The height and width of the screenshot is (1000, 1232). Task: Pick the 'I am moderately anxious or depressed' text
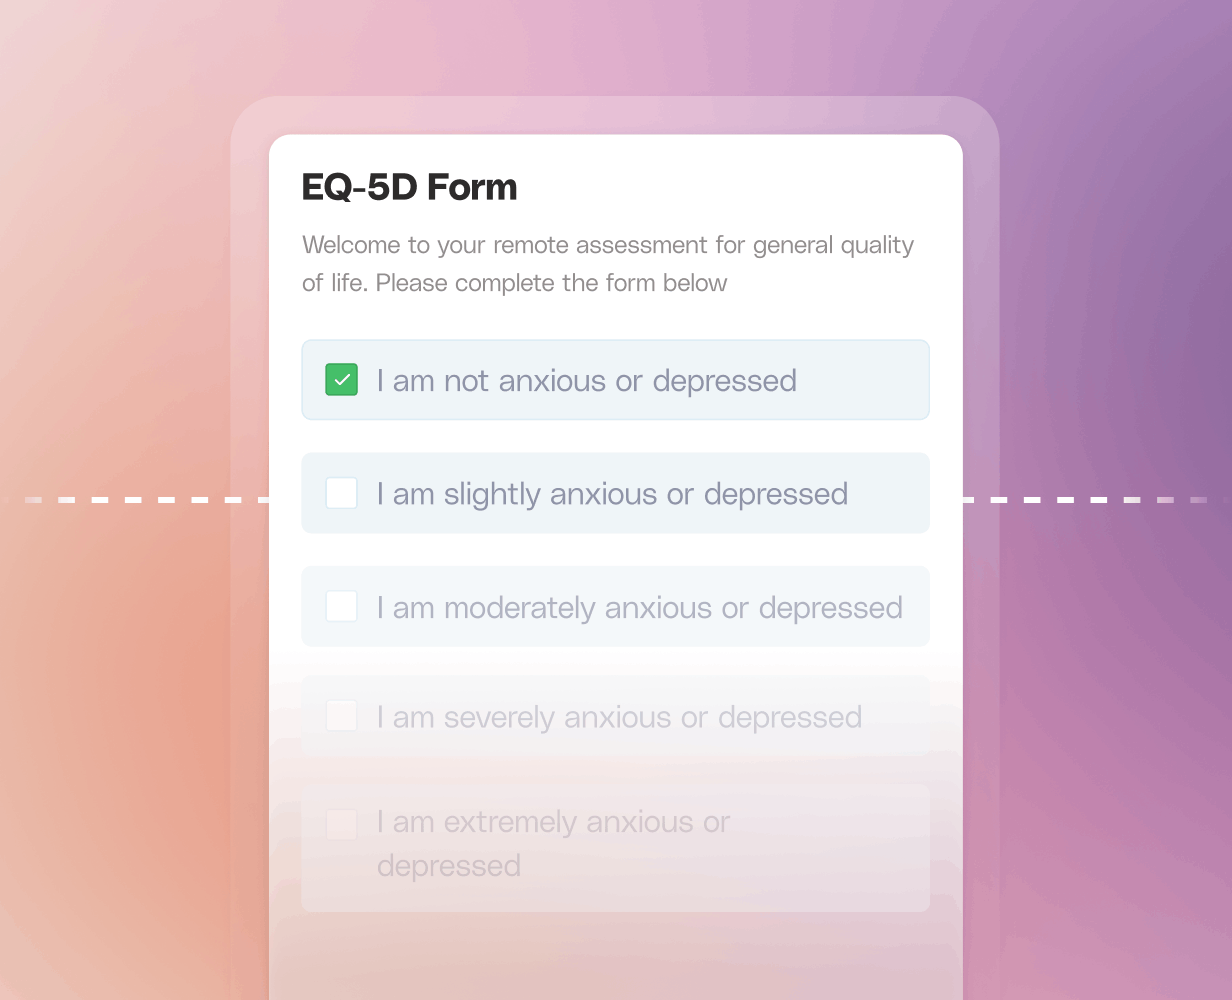(x=640, y=608)
